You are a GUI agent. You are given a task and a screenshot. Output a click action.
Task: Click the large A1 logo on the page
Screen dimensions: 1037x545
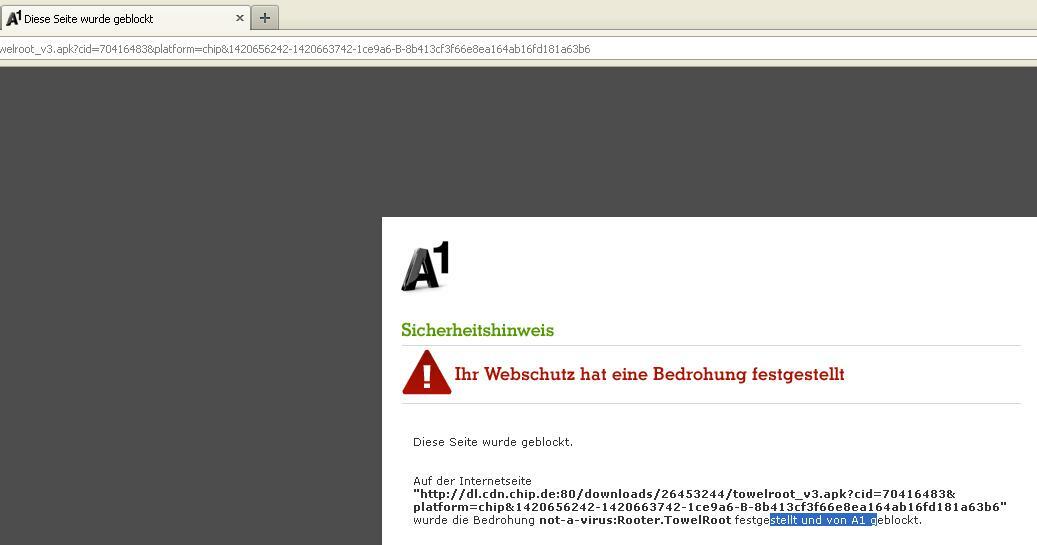pyautogui.click(x=425, y=266)
